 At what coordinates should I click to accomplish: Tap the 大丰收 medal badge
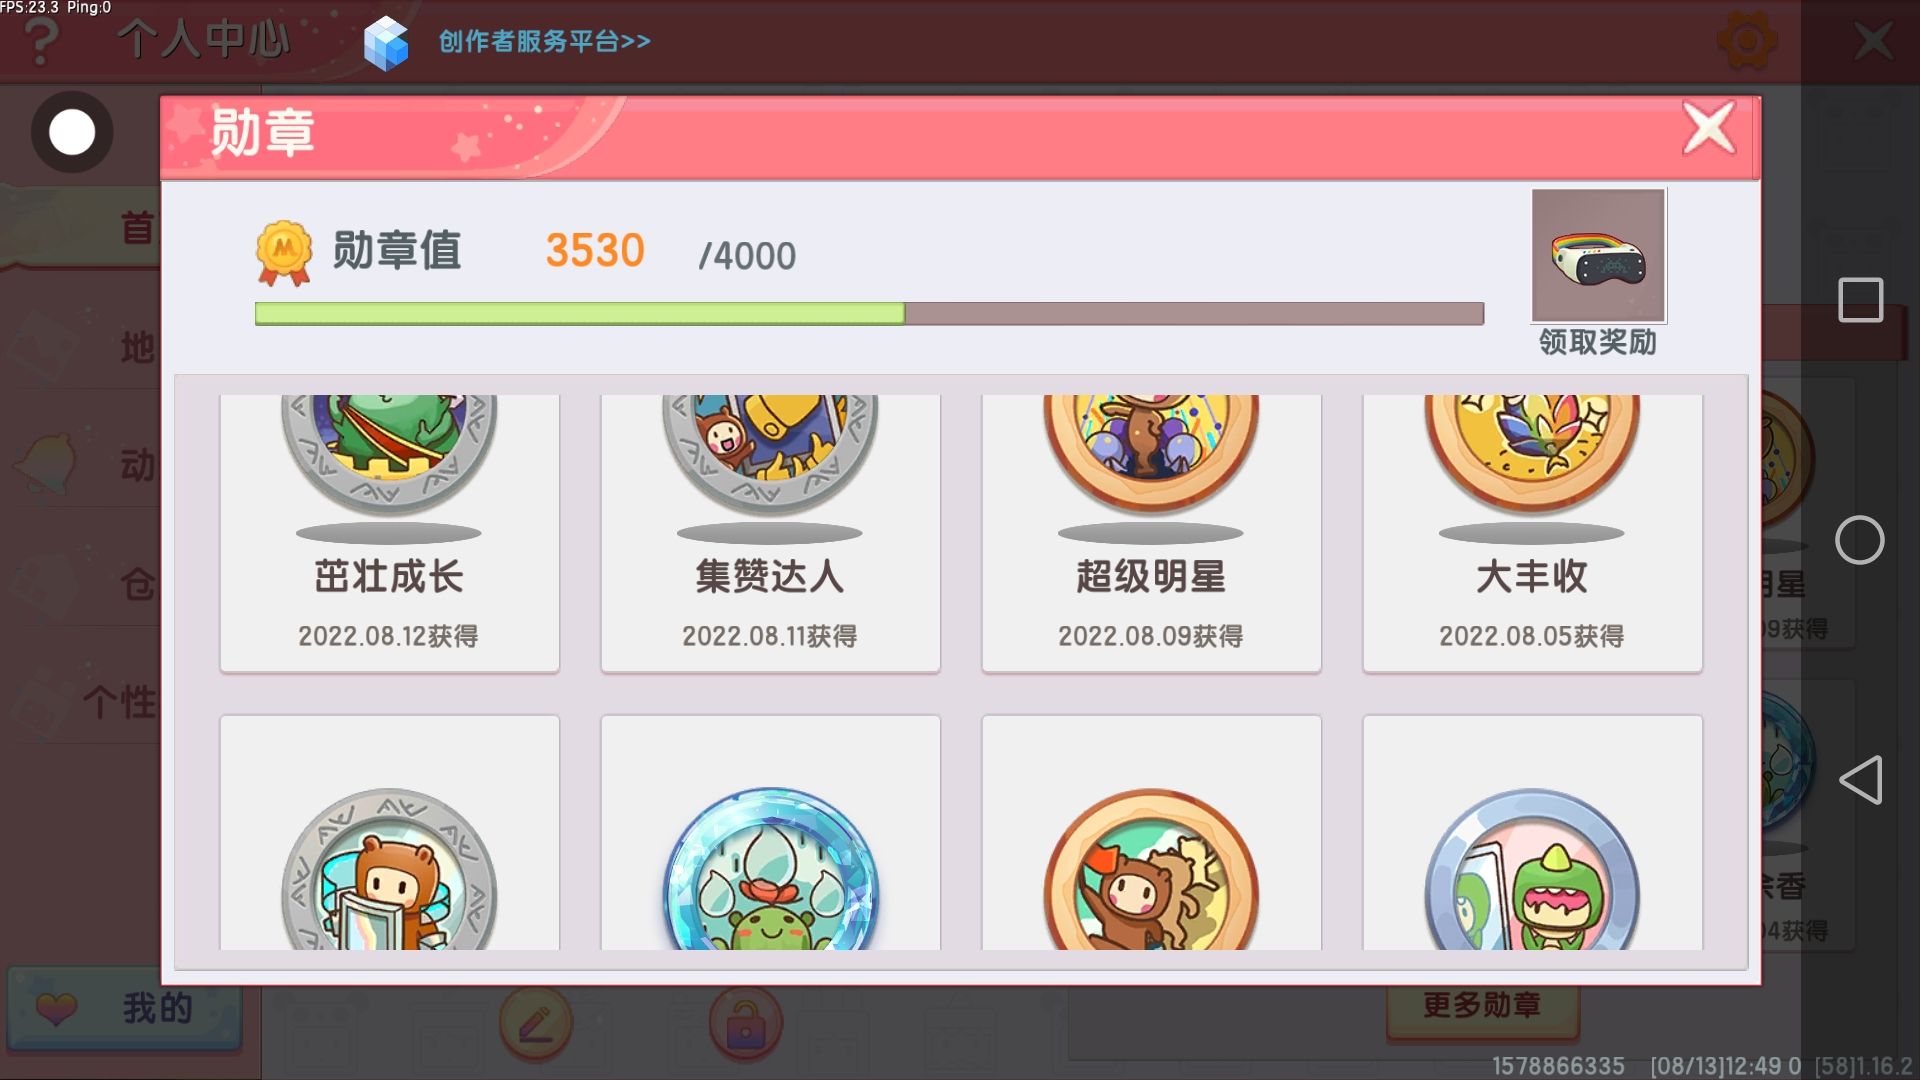(x=1532, y=455)
